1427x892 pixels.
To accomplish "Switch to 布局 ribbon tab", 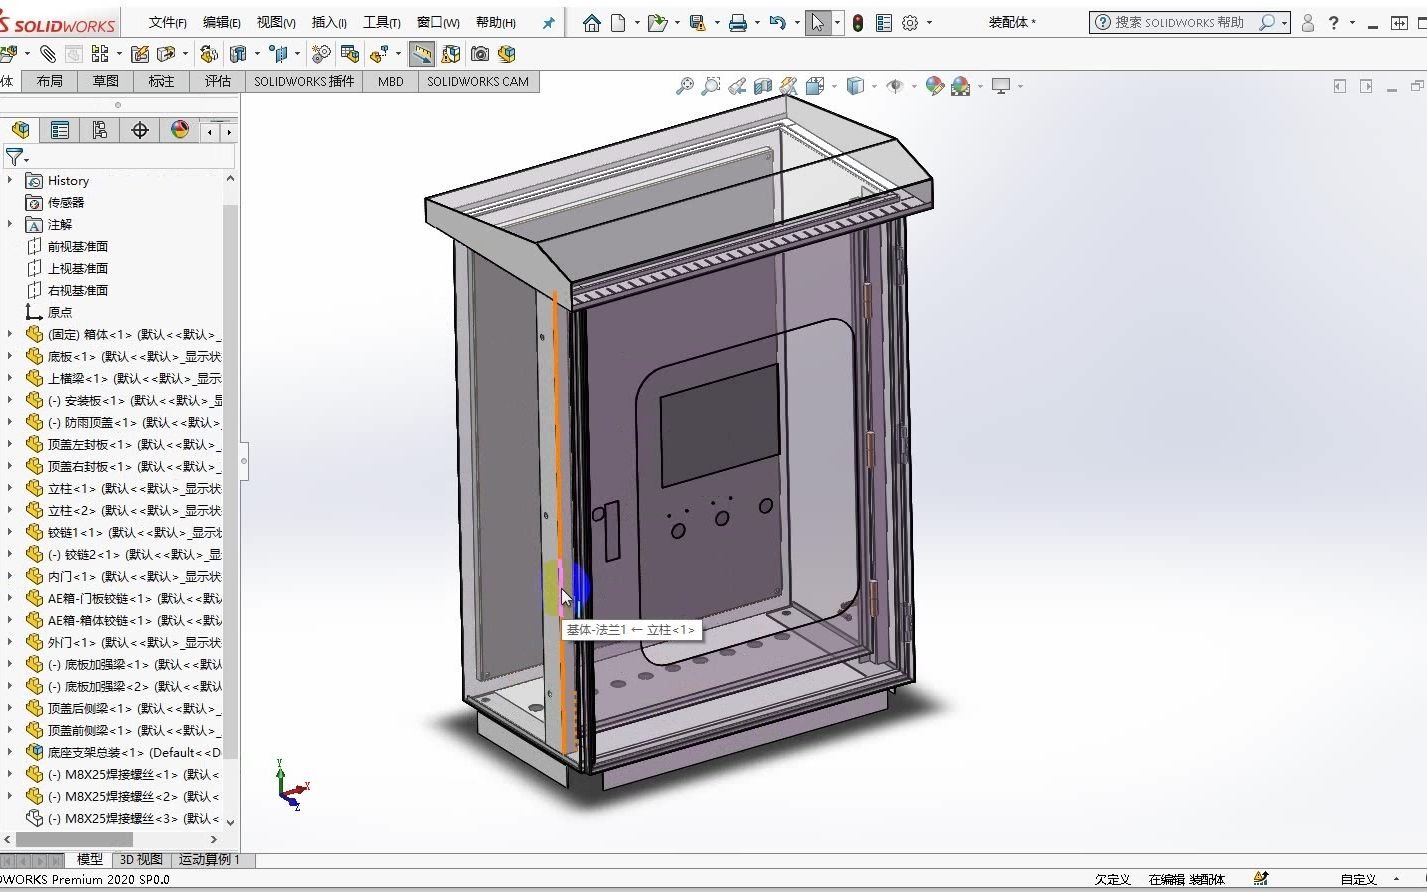I will [50, 81].
